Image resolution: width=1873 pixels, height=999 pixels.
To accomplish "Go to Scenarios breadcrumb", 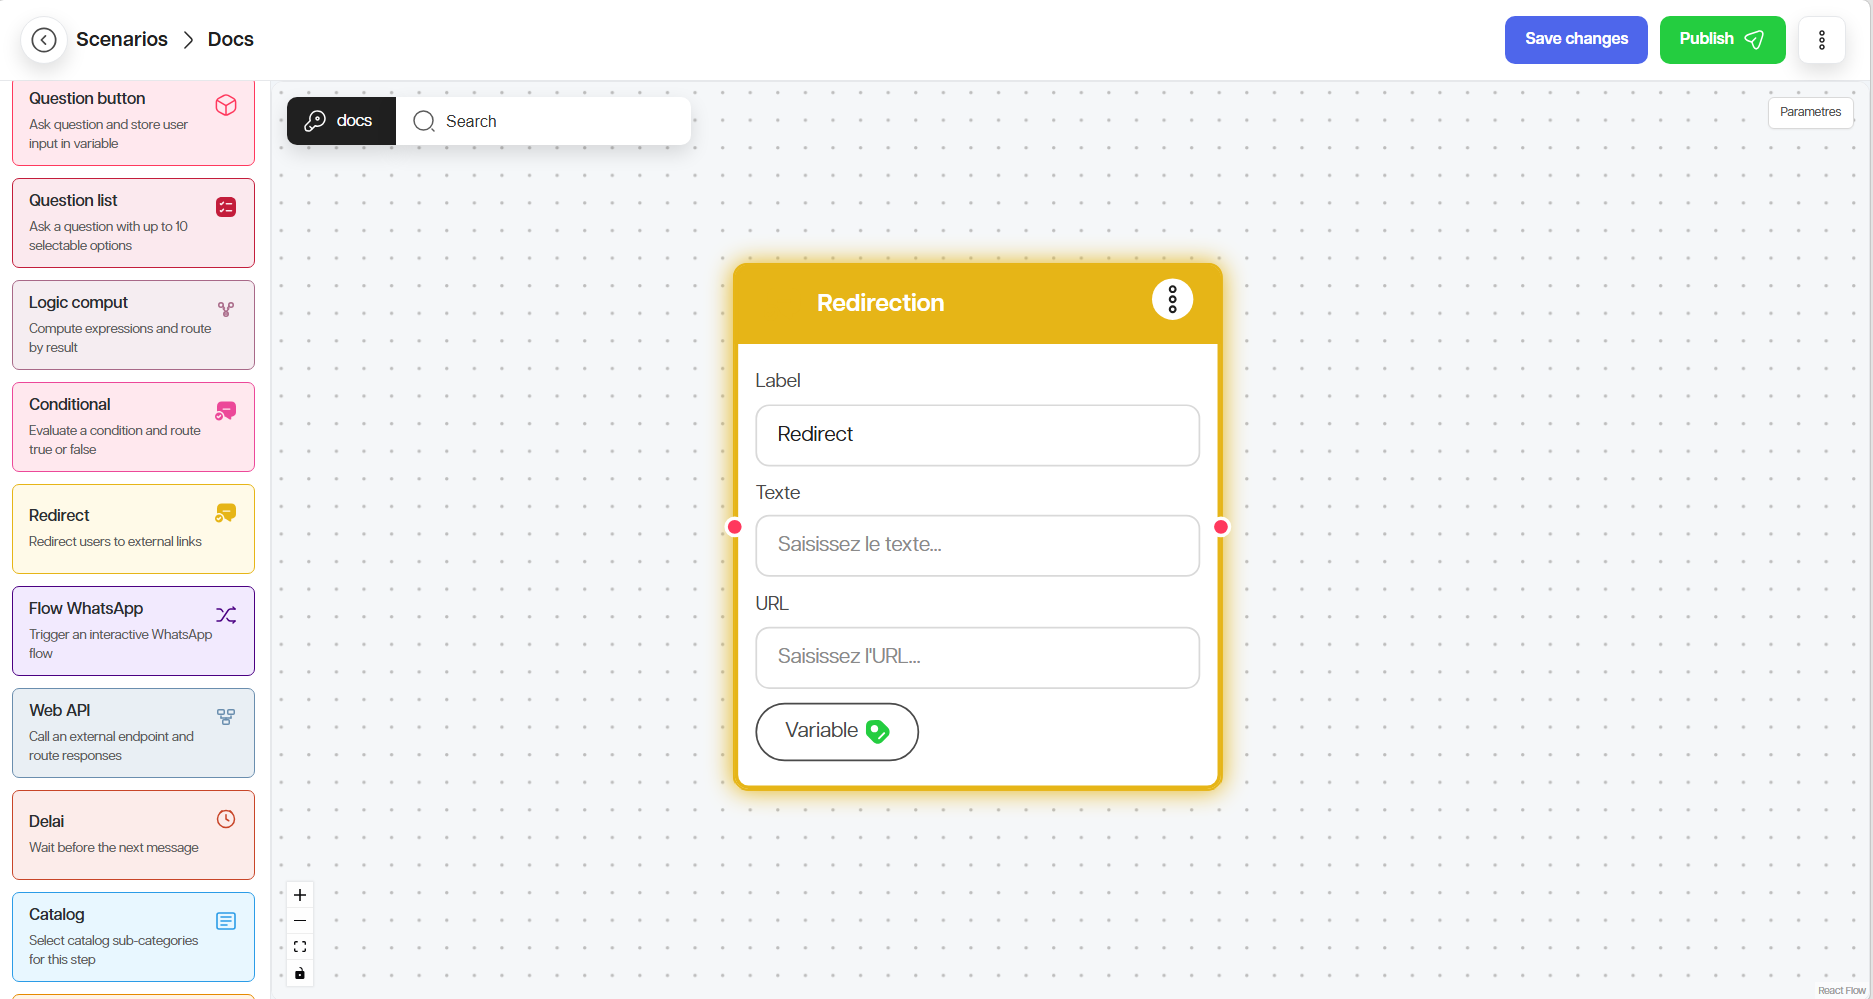I will [x=122, y=39].
